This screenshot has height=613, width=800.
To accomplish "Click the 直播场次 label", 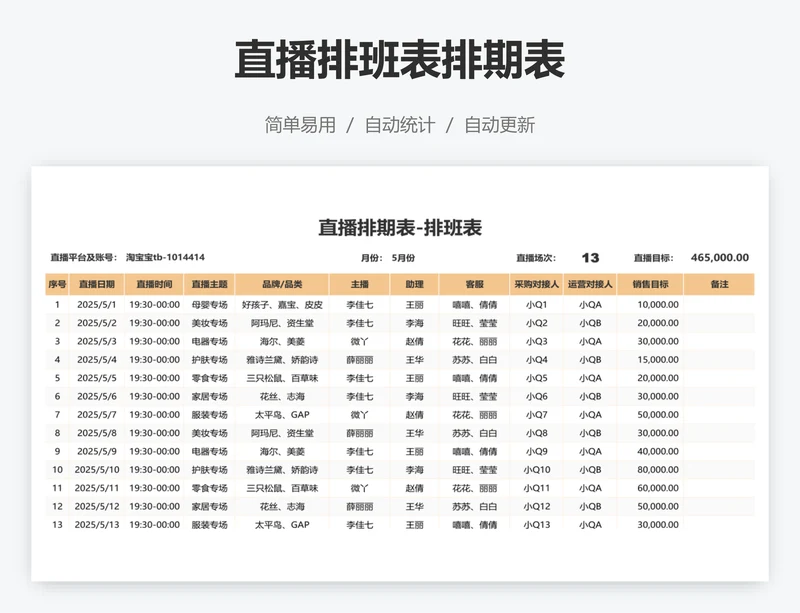I will (x=536, y=258).
